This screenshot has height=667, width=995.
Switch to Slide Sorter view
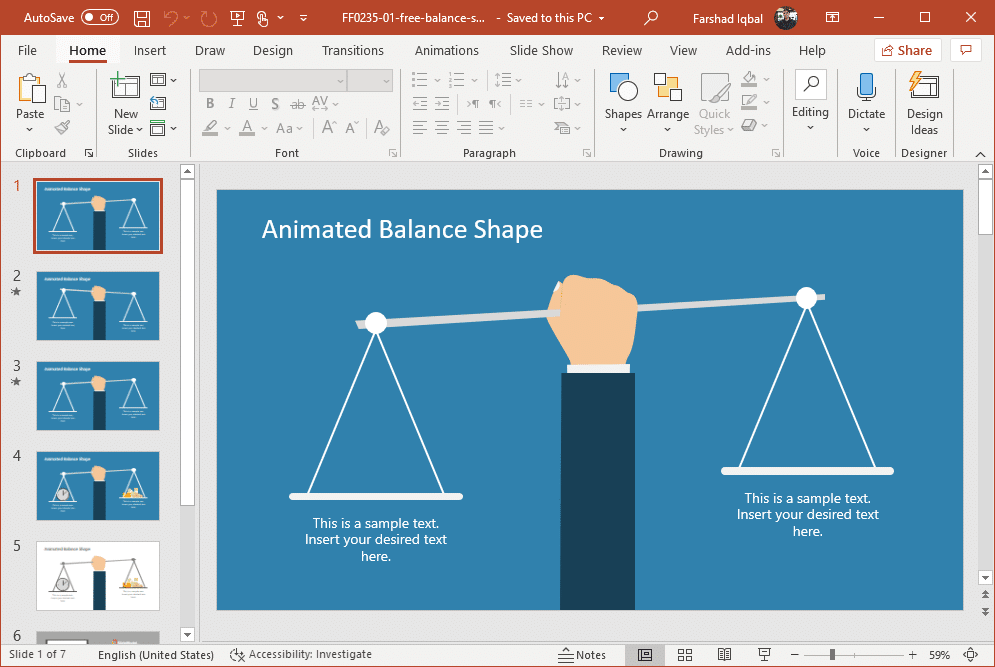(x=685, y=655)
